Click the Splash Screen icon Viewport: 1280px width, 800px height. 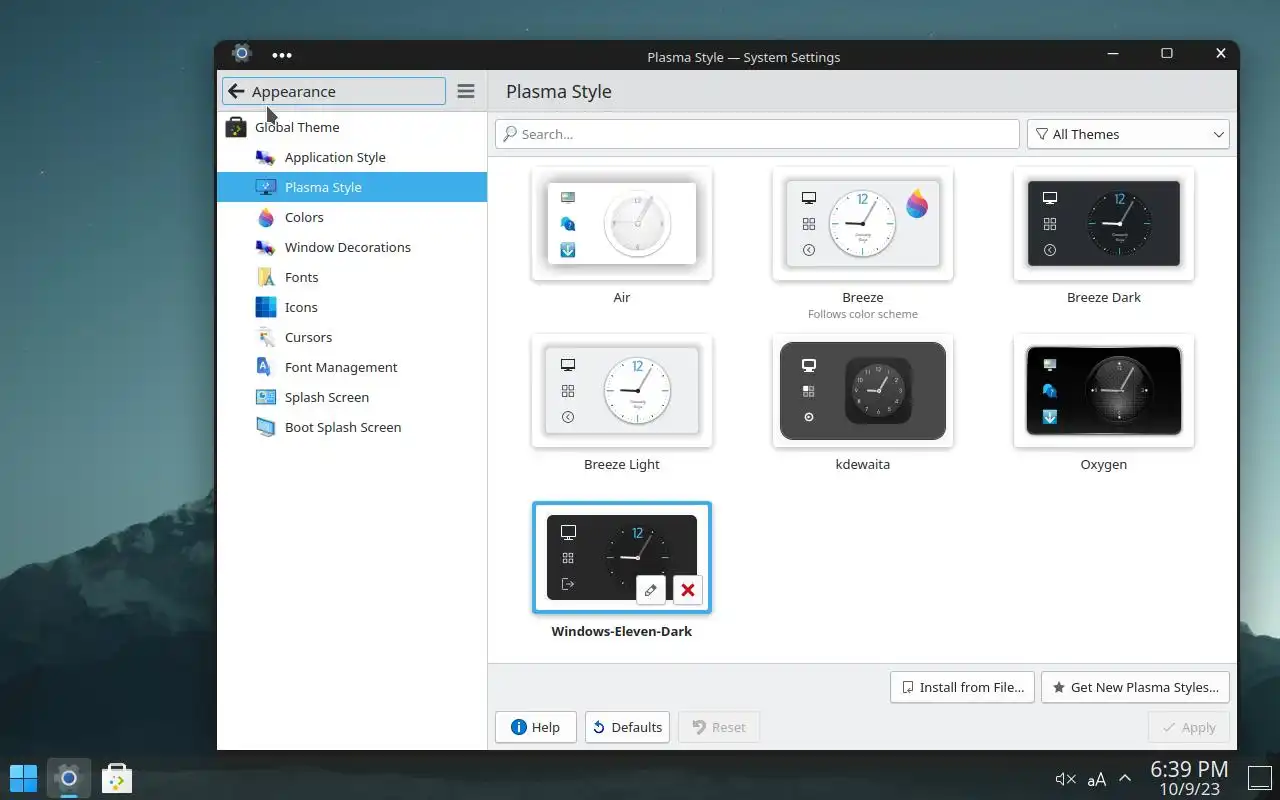265,397
